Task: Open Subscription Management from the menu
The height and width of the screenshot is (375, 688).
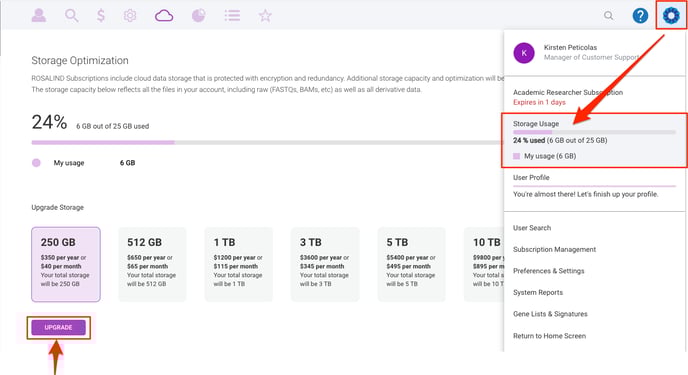Action: (x=554, y=249)
